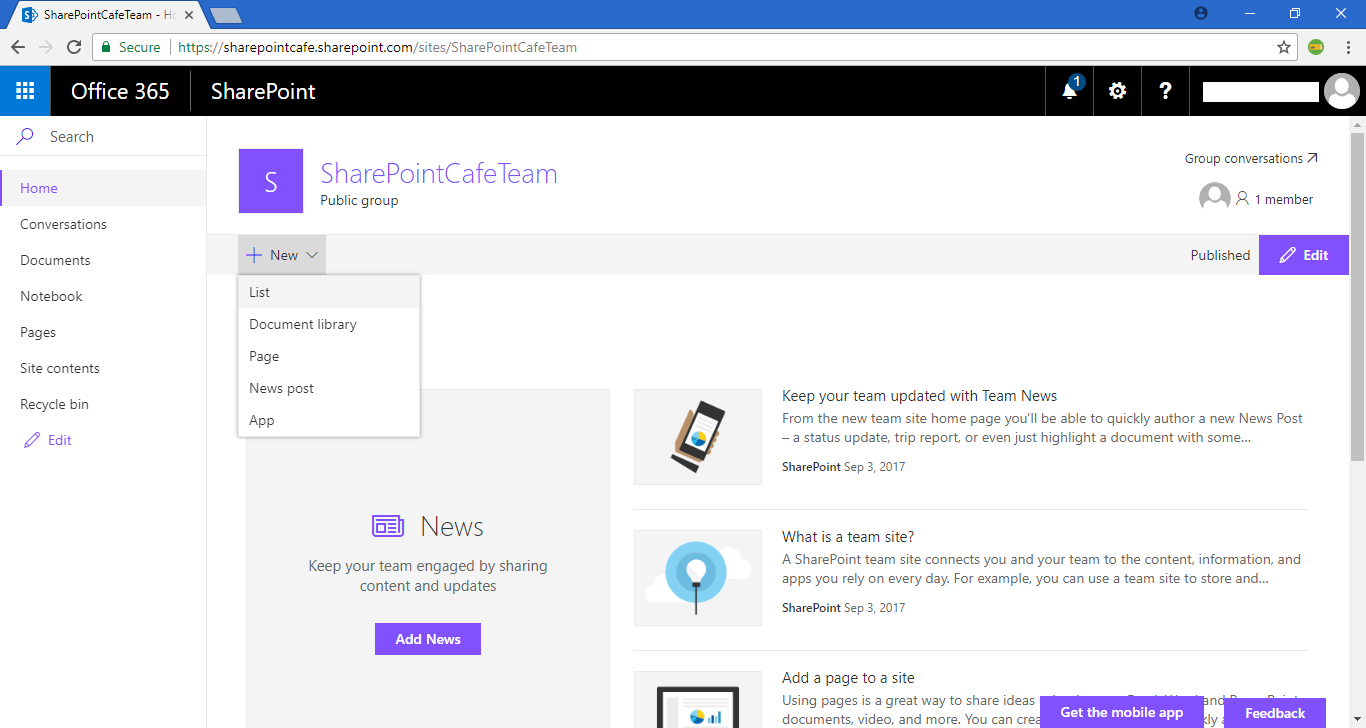Click the green browser extension icon

[1317, 47]
